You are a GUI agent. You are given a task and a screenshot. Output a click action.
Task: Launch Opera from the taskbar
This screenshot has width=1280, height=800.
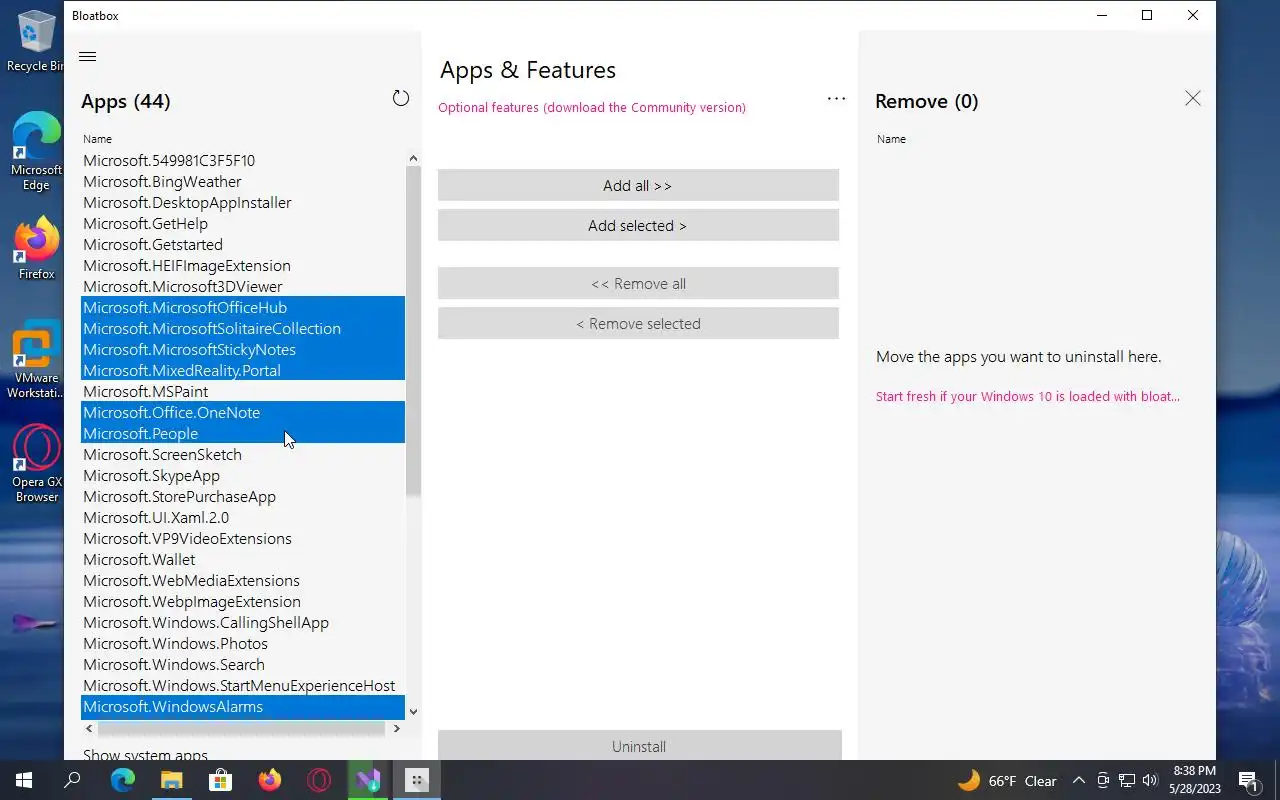point(318,780)
